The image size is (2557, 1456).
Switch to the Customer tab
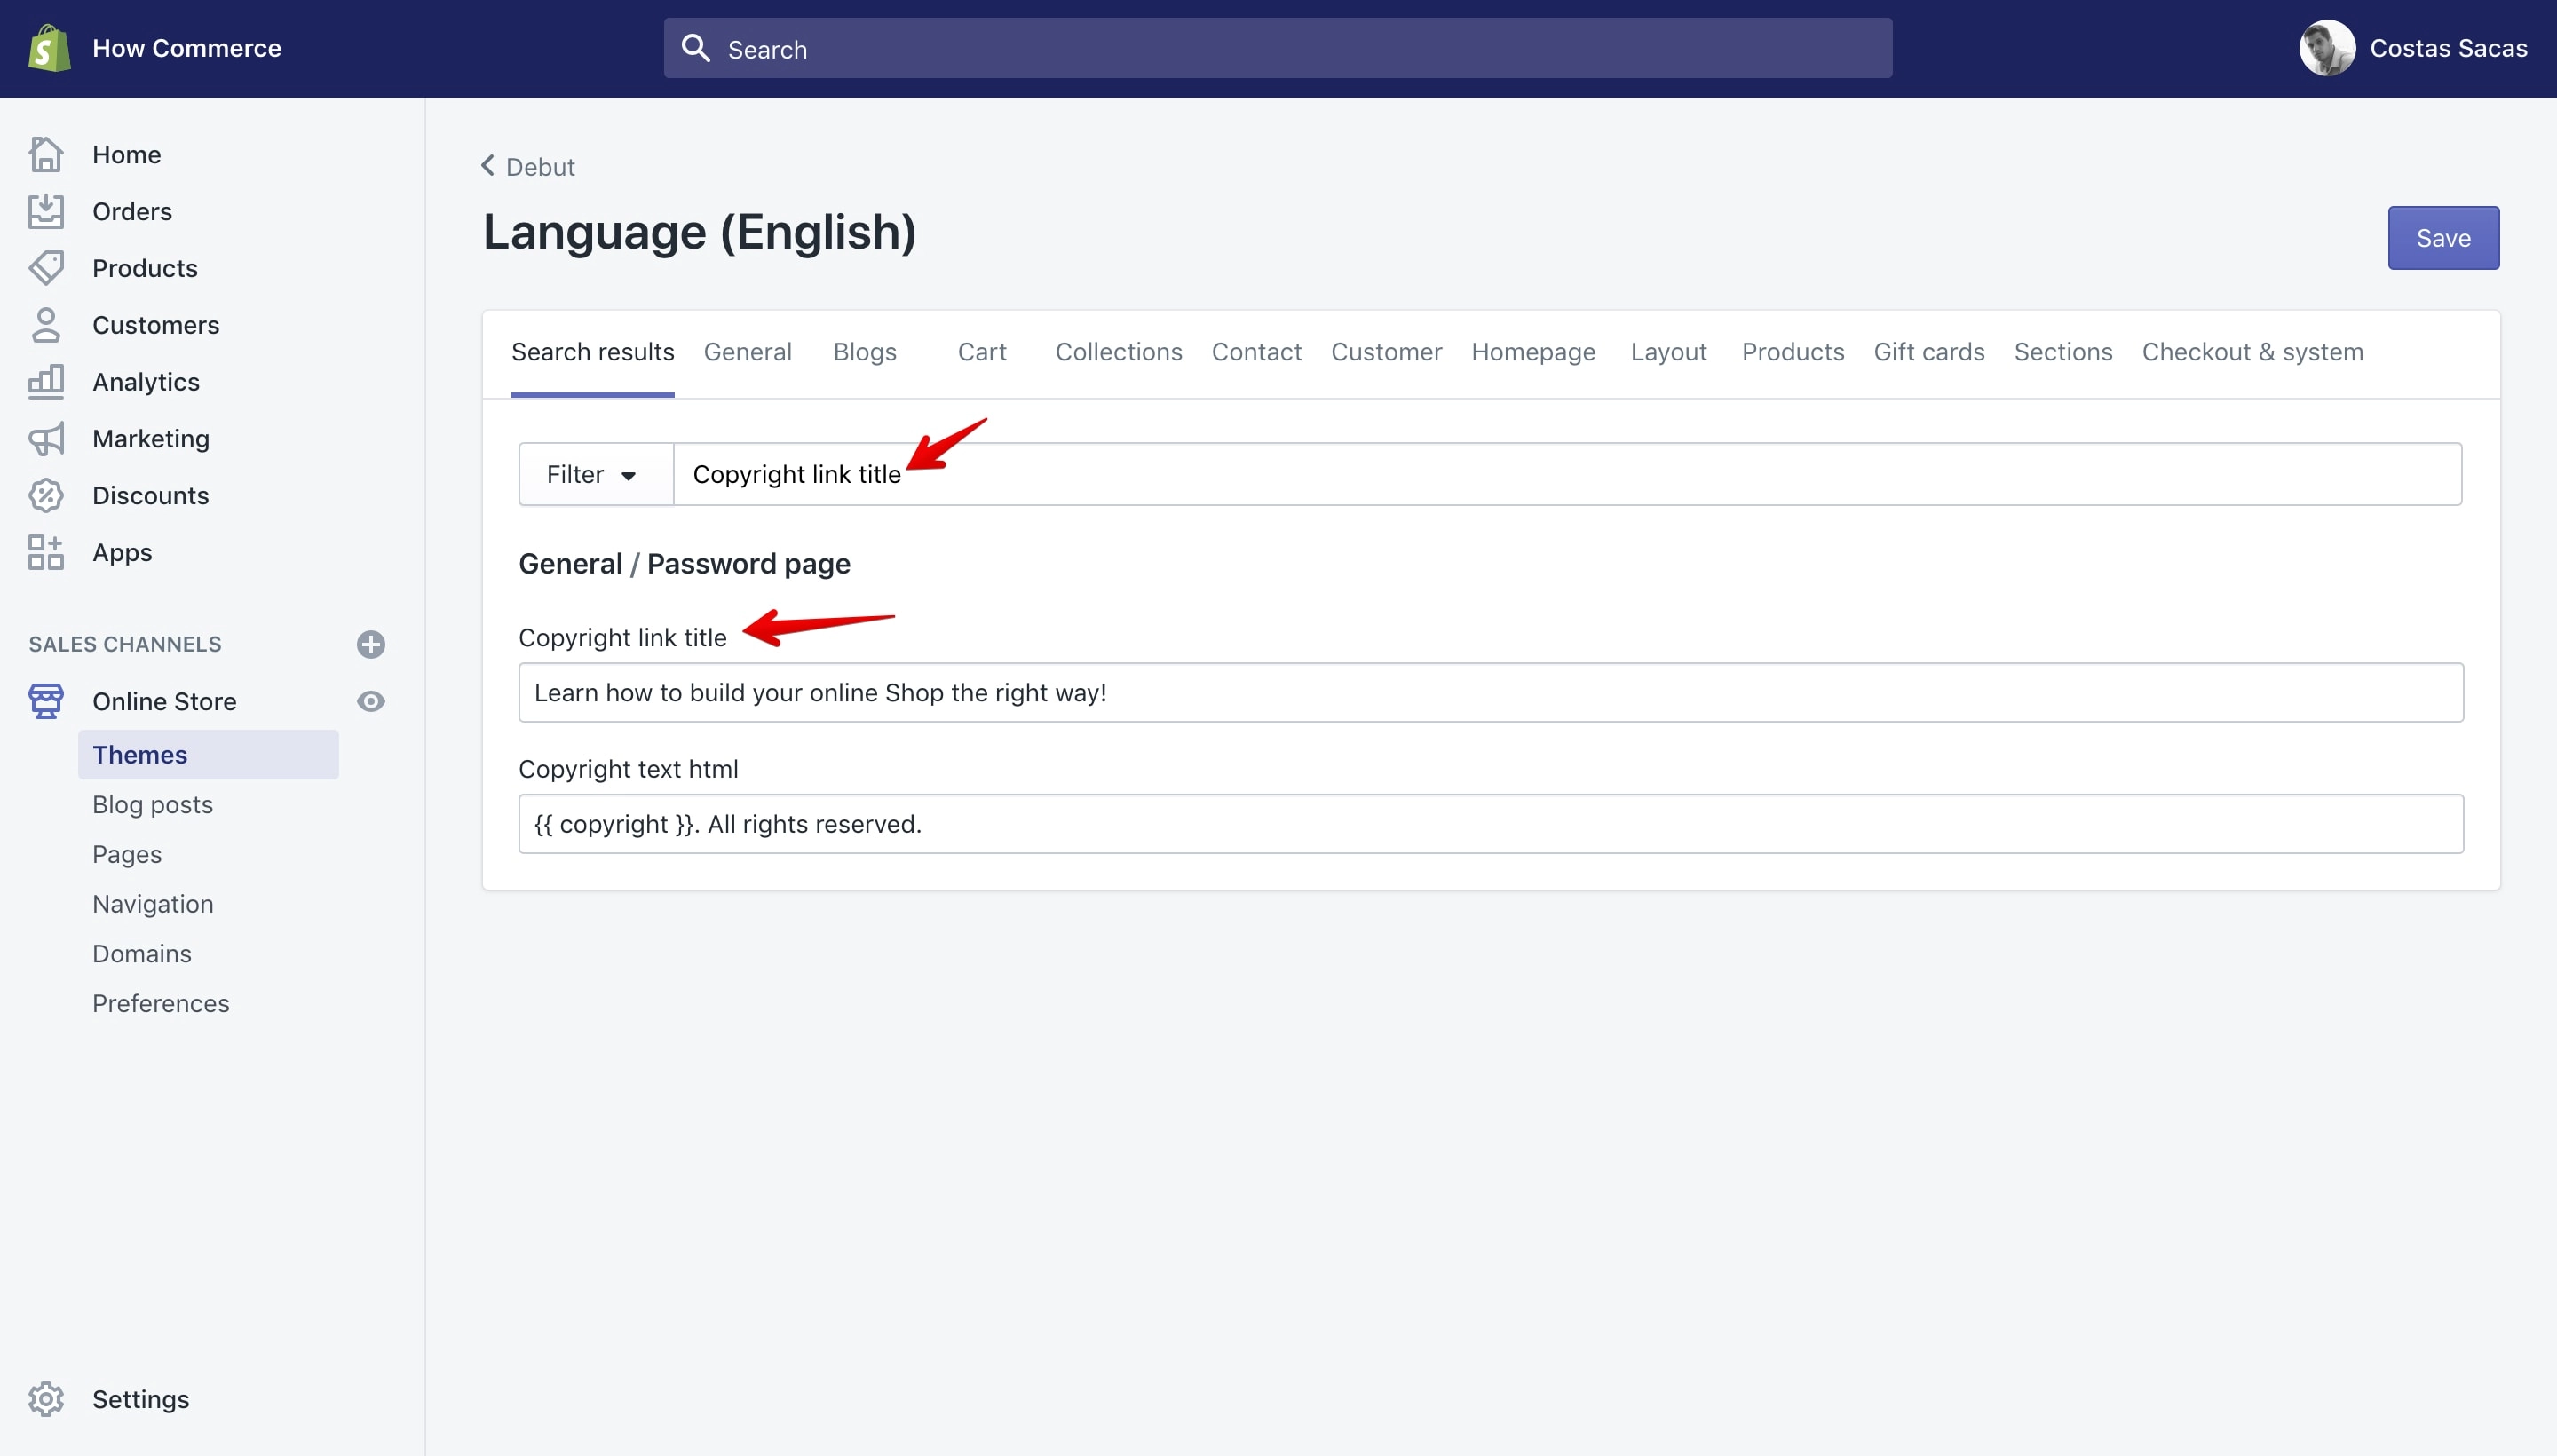(1386, 352)
